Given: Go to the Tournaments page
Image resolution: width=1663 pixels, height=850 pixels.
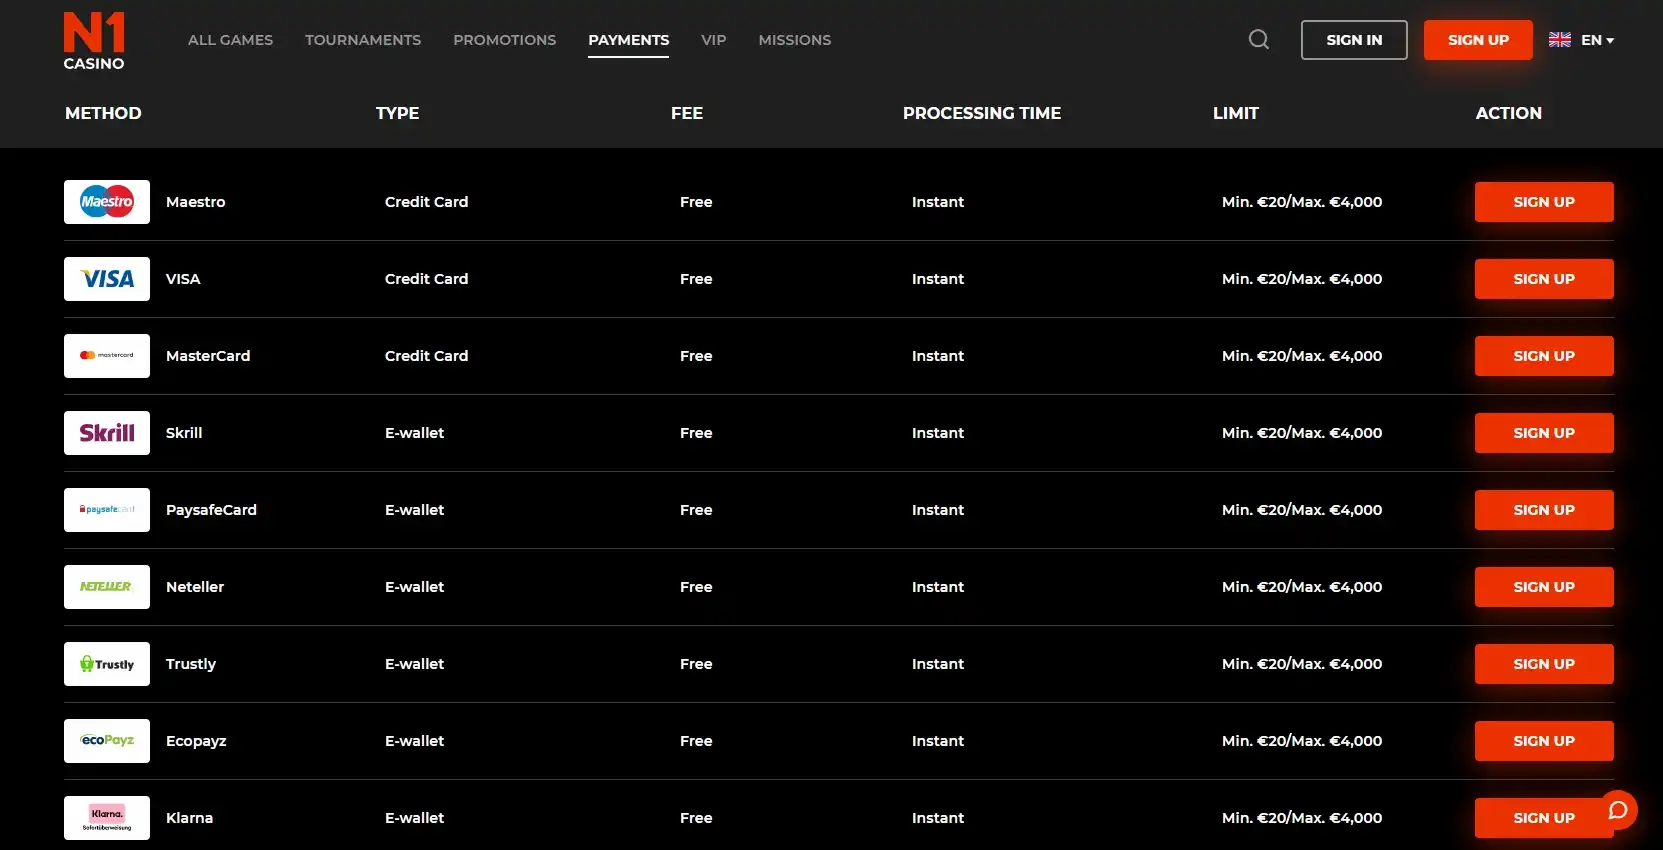Looking at the screenshot, I should tap(363, 40).
